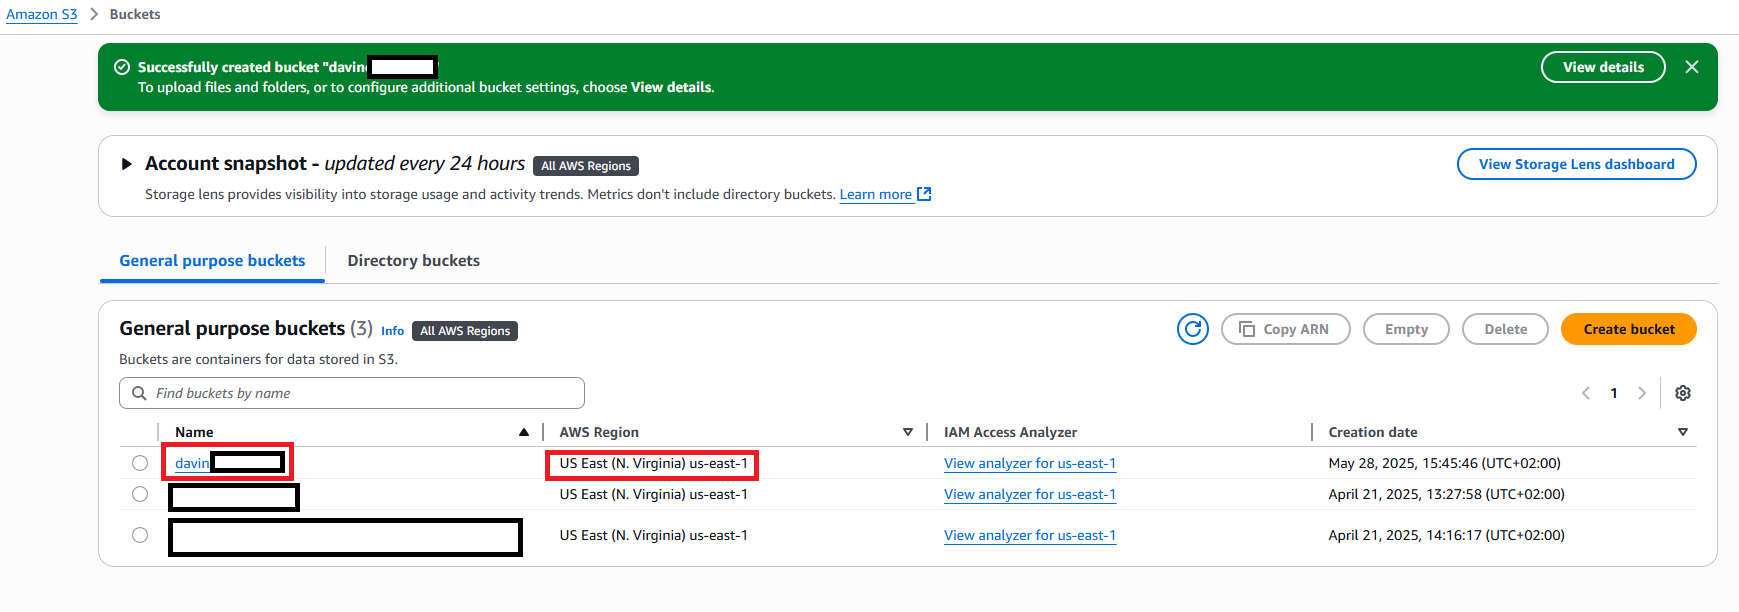Image resolution: width=1739 pixels, height=612 pixels.
Task: Click the search magnifier icon in the bucket filter
Action: point(139,393)
